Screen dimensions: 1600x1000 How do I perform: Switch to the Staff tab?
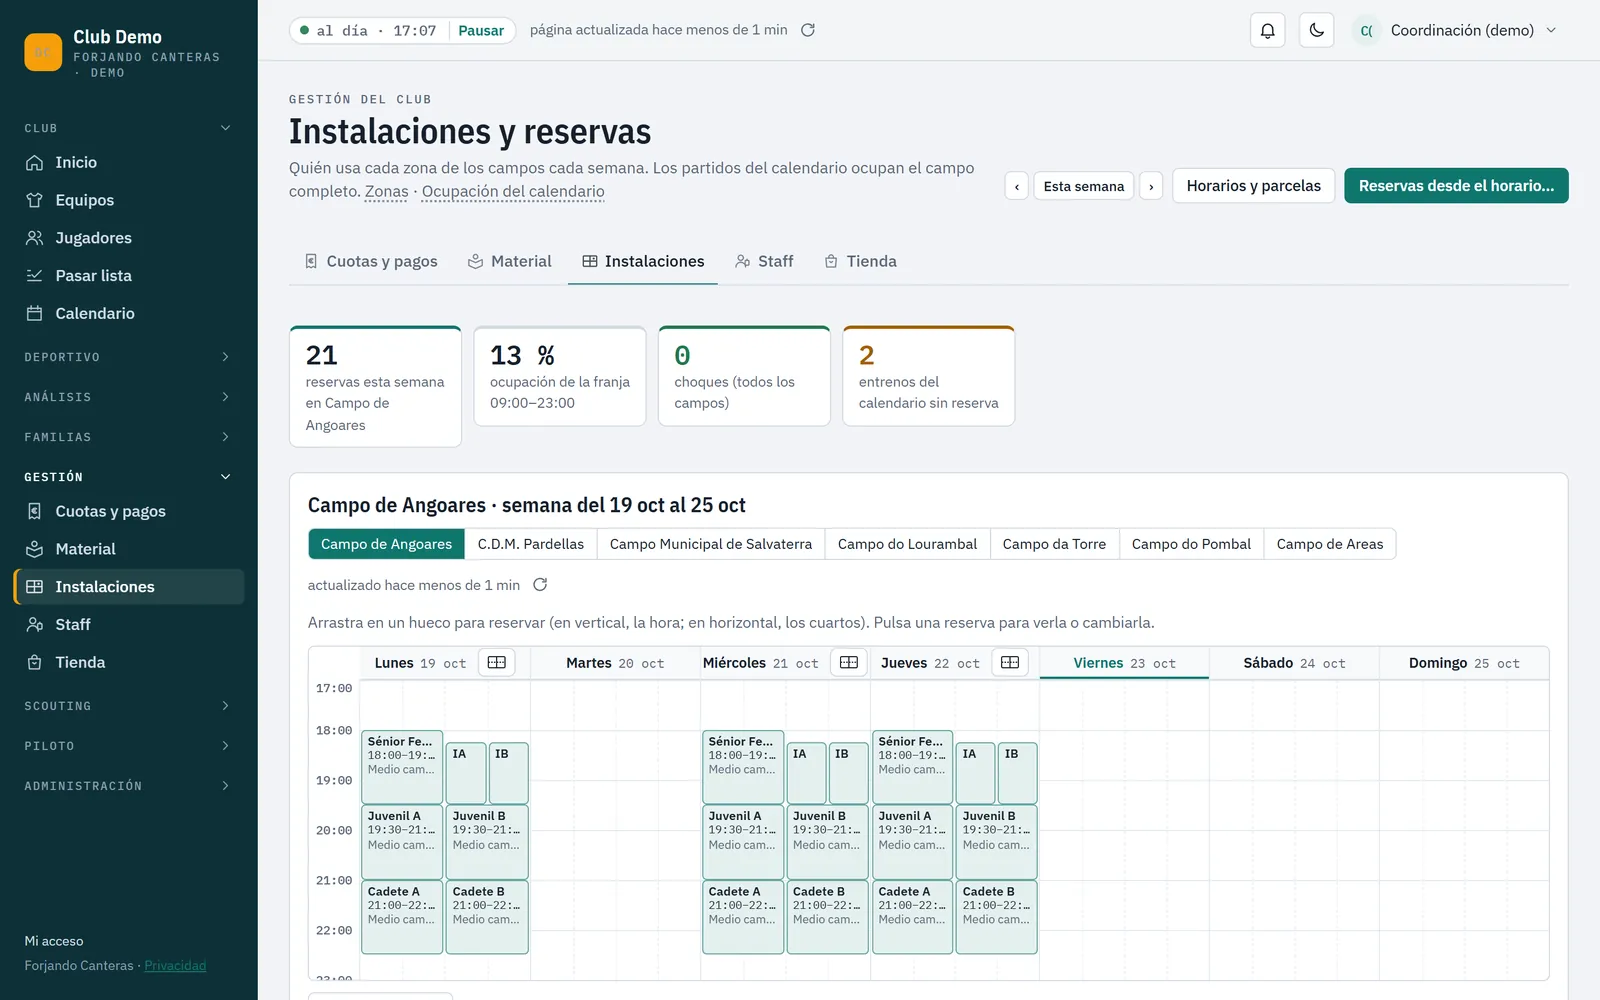tap(764, 261)
